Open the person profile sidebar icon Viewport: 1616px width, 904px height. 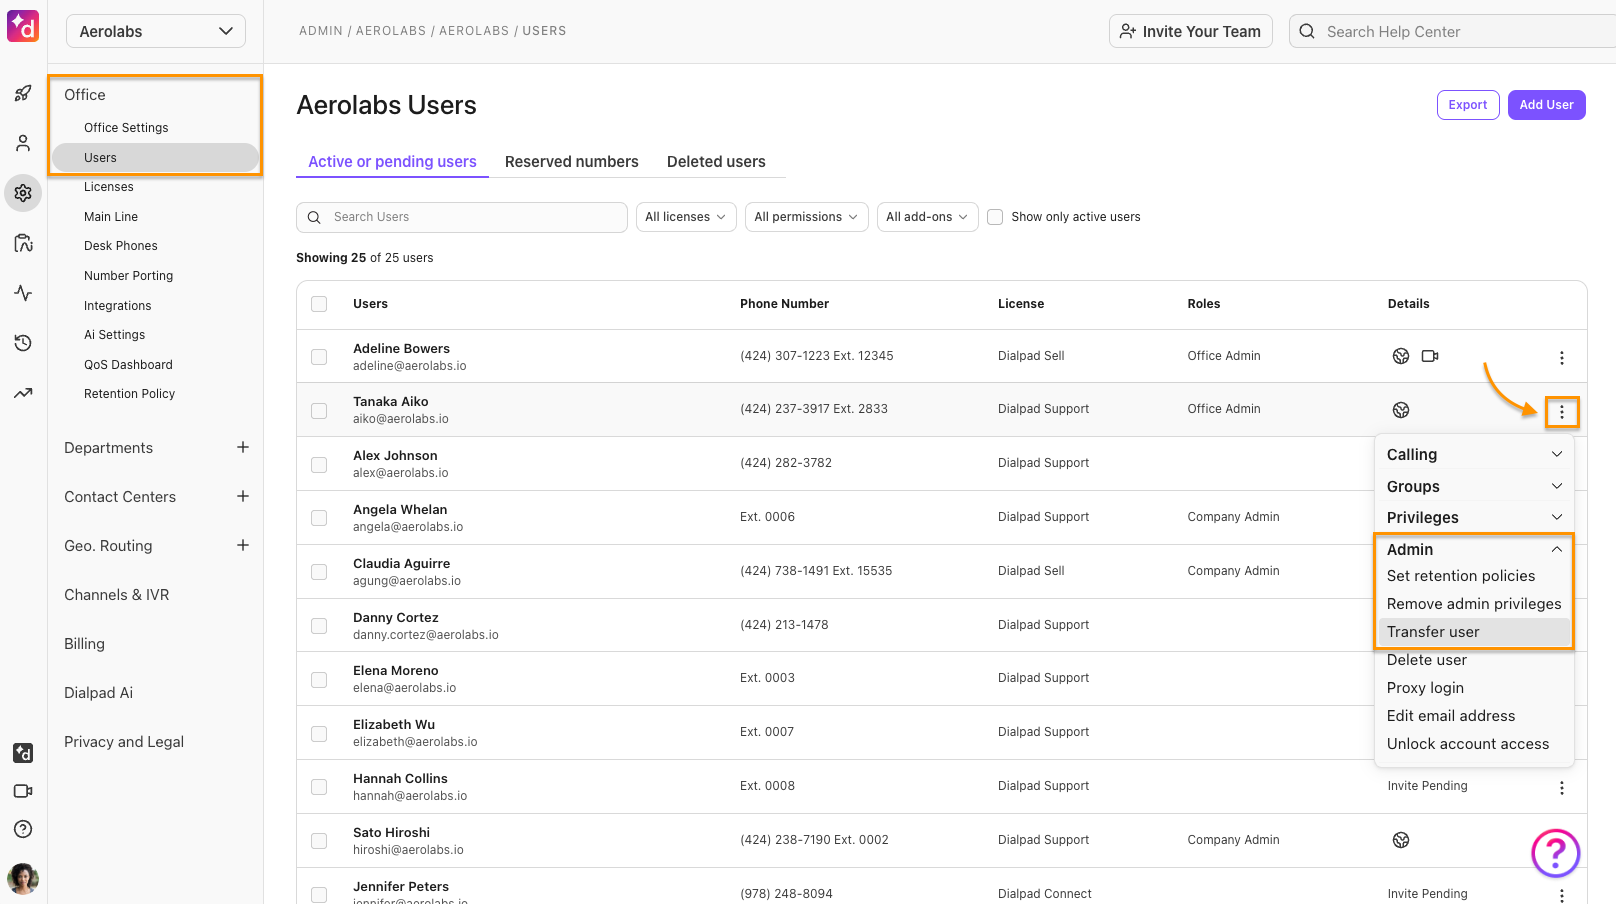coord(23,143)
